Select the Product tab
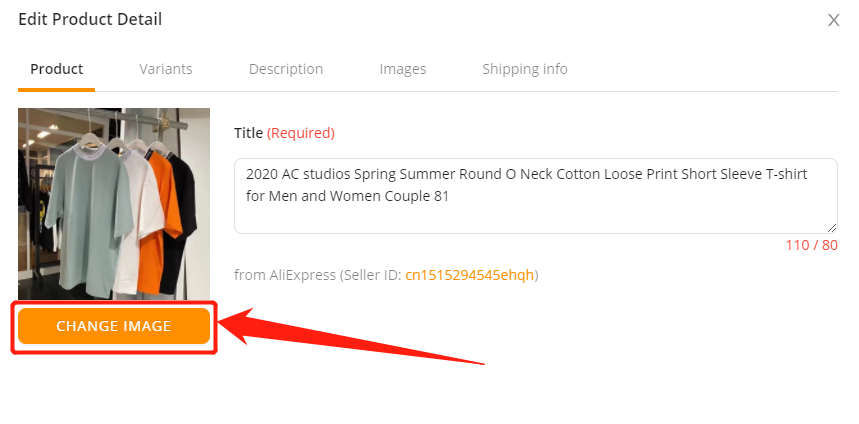 coord(56,69)
